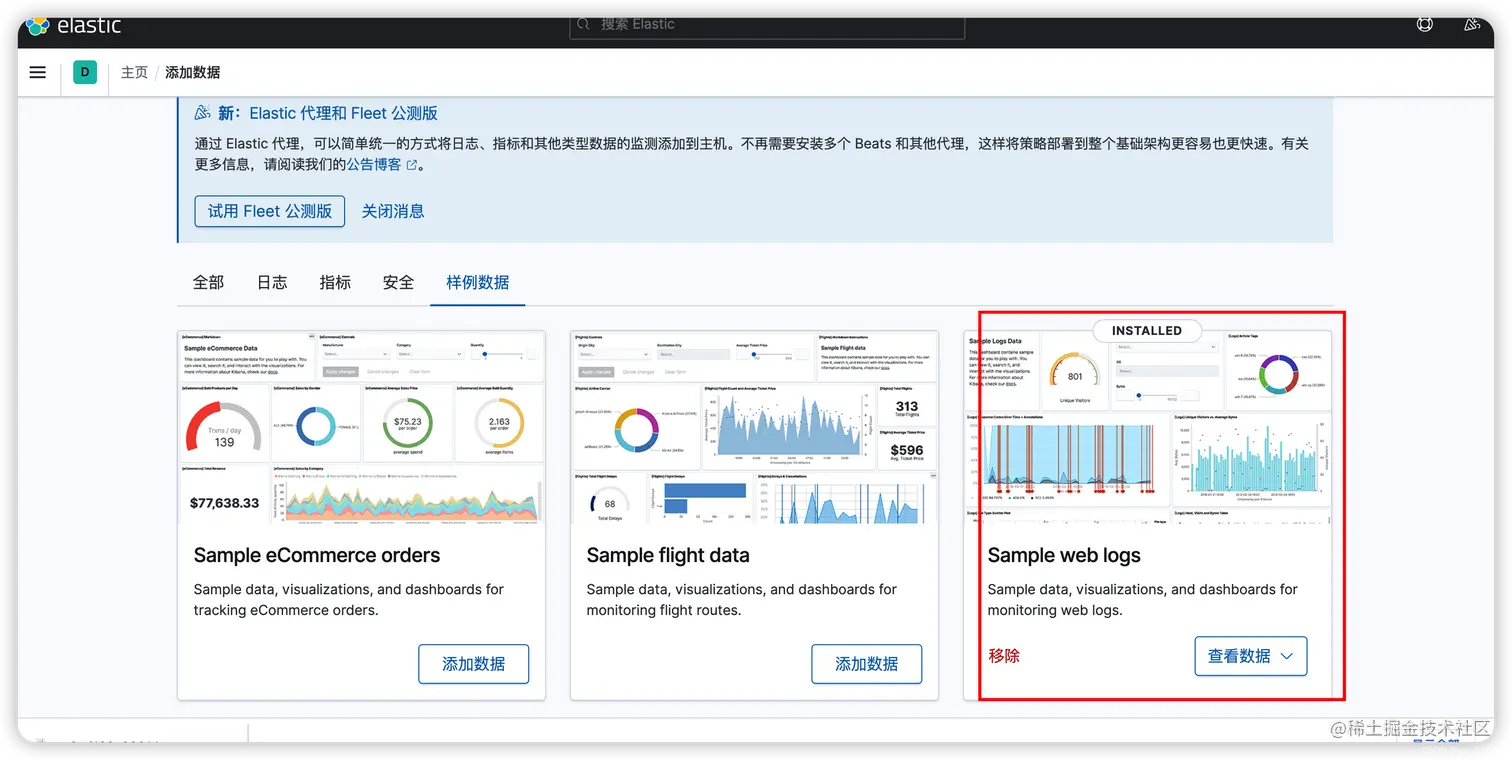This screenshot has height=760, width=1512.
Task: Click the 新：Elastic 代理和 Fleet 公测版 heading
Action: tap(328, 113)
